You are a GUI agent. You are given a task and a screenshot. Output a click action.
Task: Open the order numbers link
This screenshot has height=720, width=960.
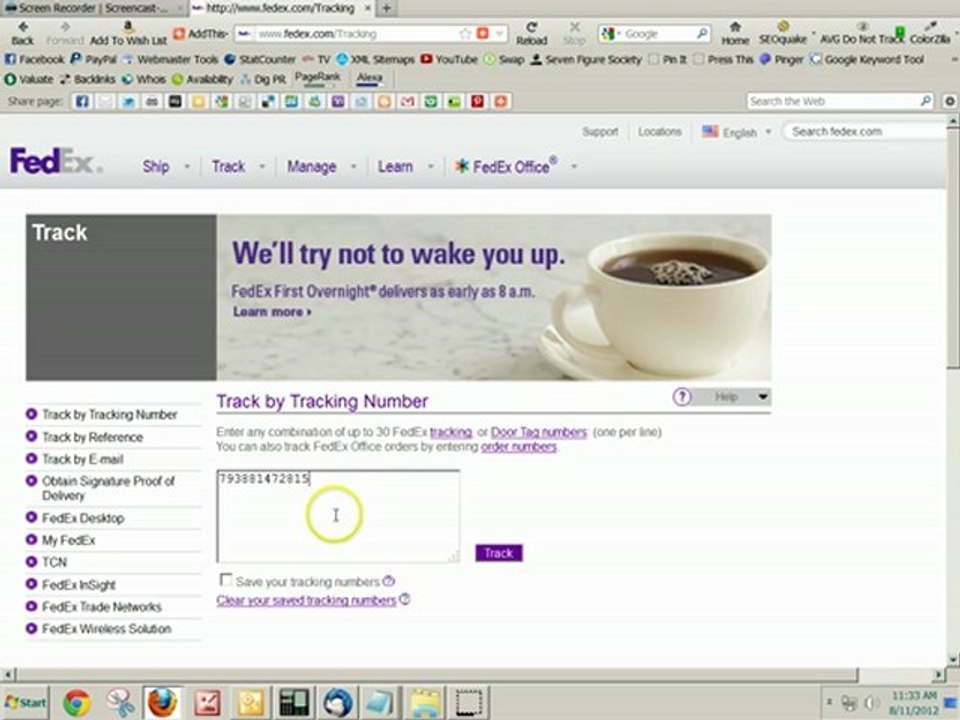(519, 447)
